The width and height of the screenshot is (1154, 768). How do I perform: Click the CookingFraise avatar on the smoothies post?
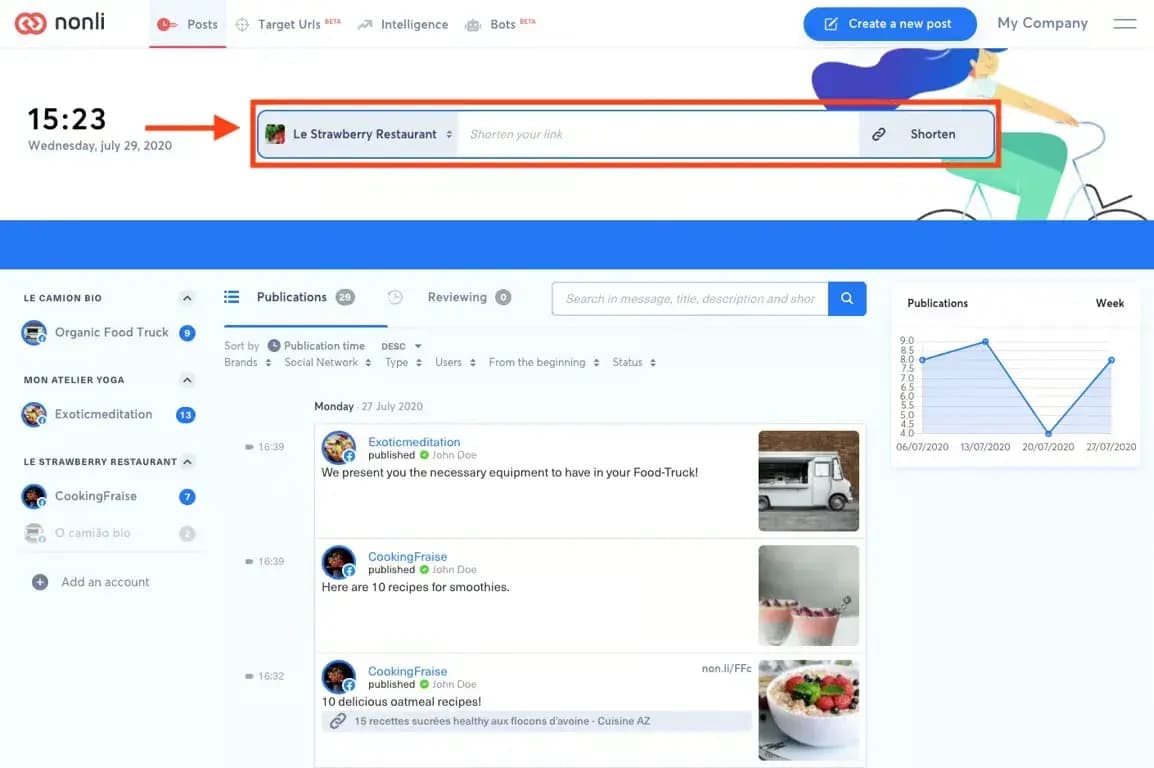[339, 562]
